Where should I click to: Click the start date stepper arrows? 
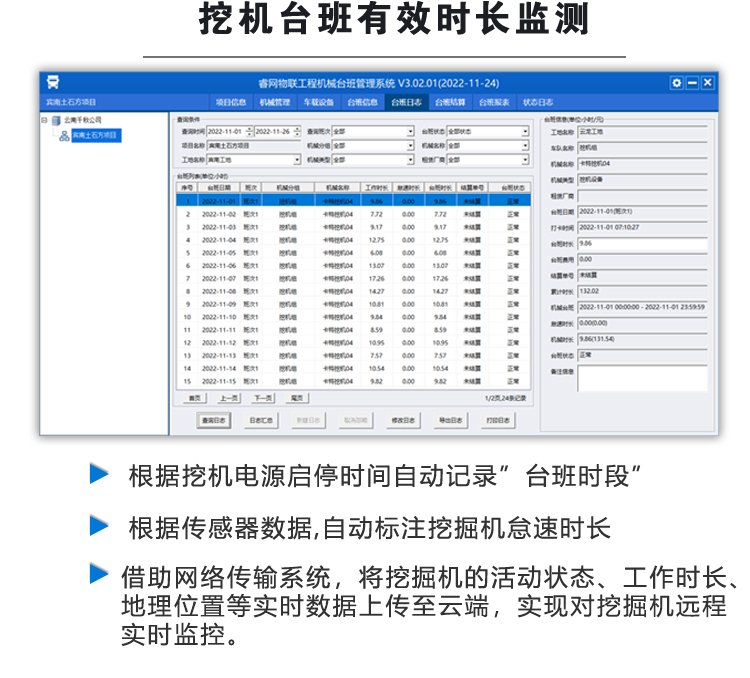tap(249, 131)
